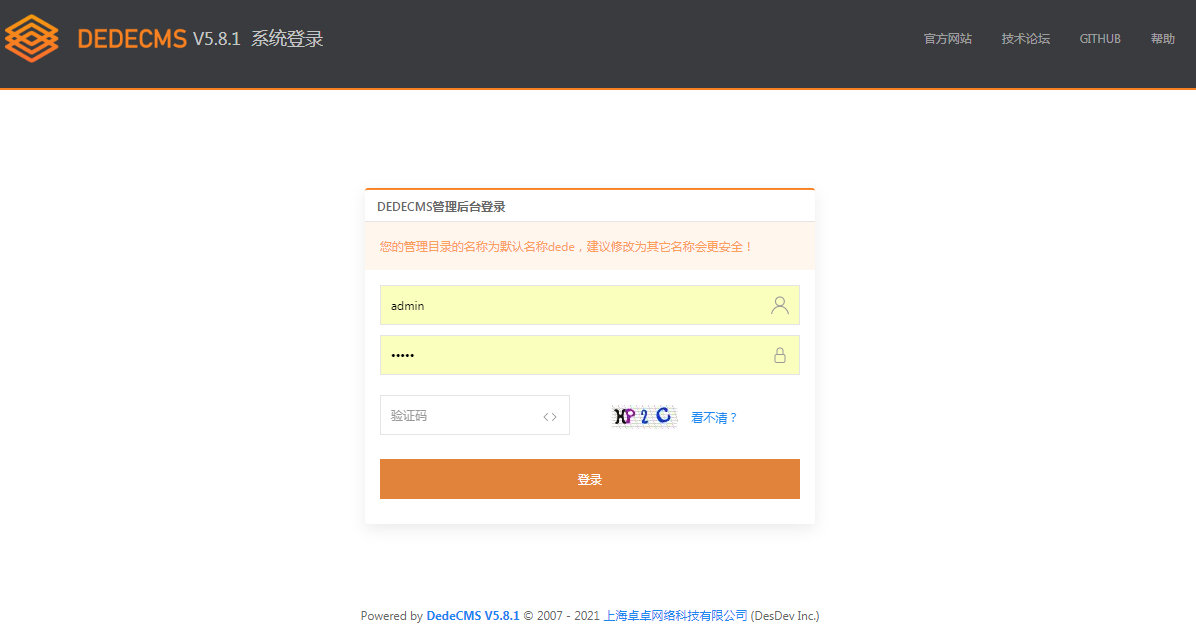This screenshot has width=1196, height=643.
Task: Click into the masked password field
Action: click(x=570, y=356)
